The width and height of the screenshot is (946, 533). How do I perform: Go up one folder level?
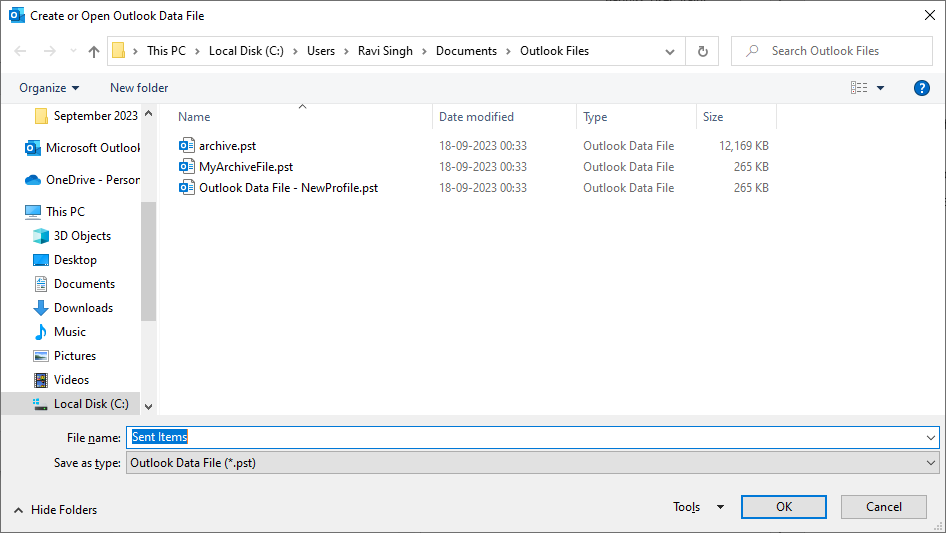(x=94, y=51)
